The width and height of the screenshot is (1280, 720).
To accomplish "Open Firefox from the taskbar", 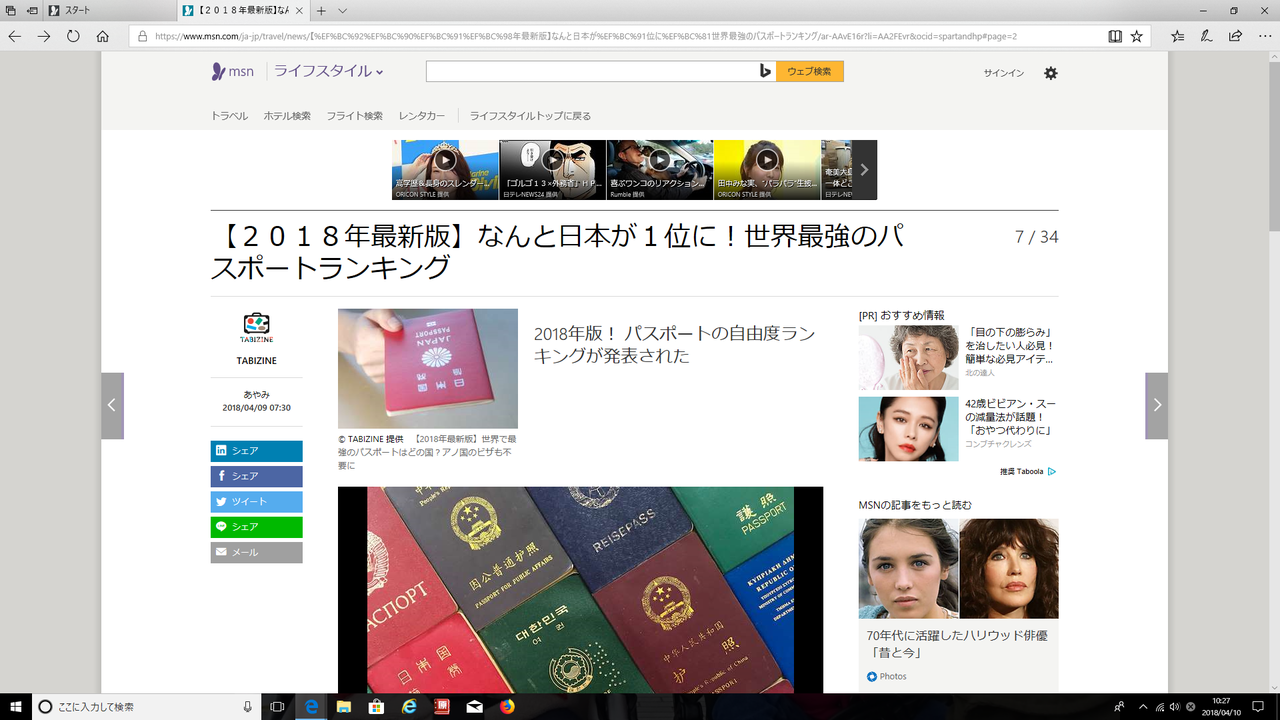I will (x=506, y=707).
